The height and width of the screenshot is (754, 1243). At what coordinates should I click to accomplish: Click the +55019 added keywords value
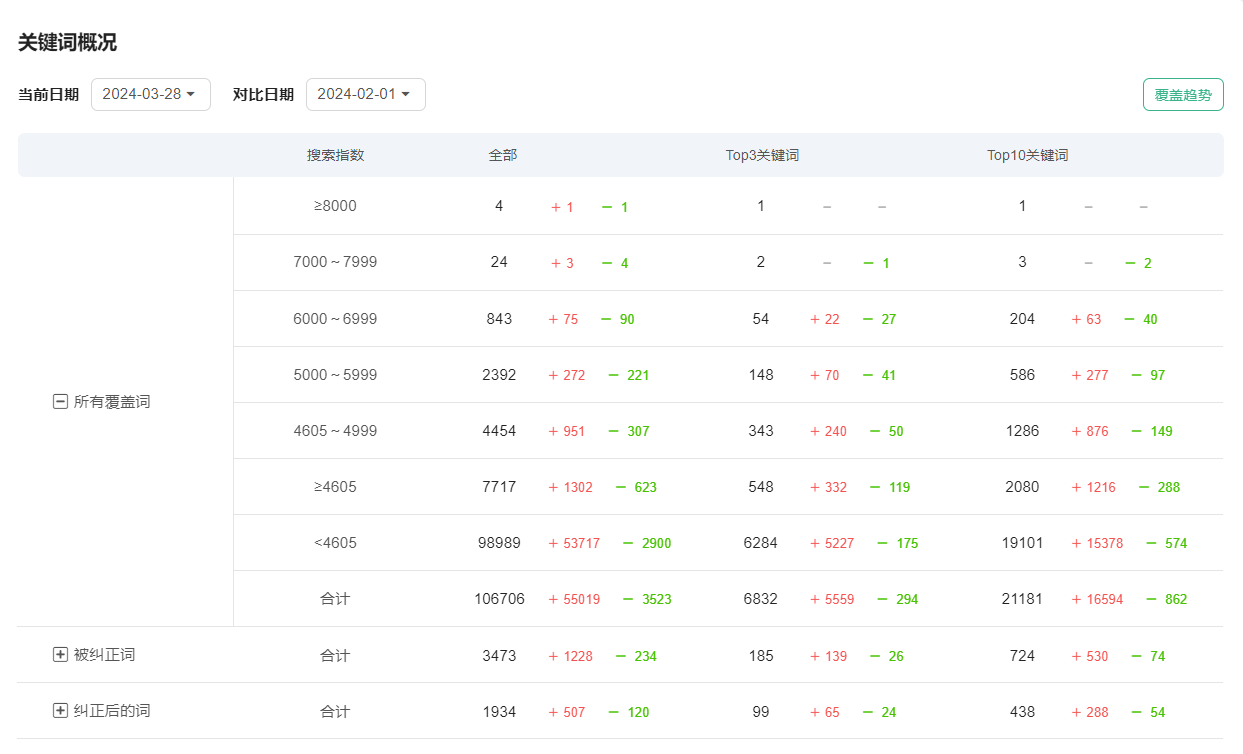click(574, 600)
